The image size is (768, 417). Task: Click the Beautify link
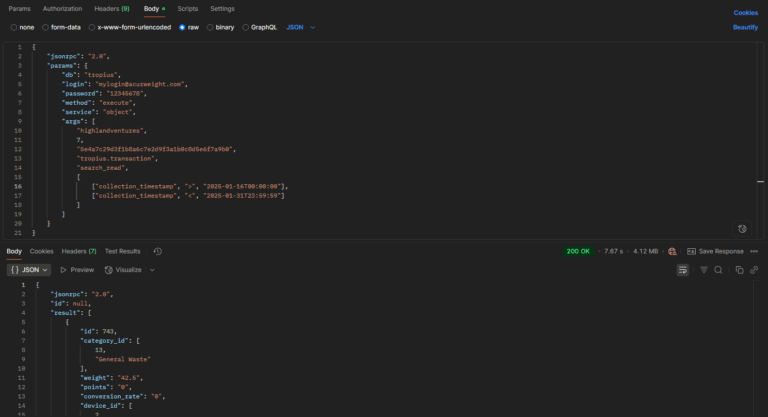point(745,27)
